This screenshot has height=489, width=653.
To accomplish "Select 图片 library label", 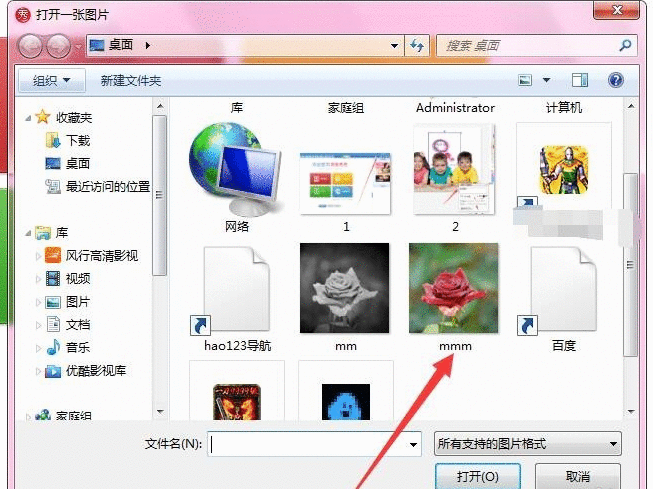I will [x=77, y=302].
